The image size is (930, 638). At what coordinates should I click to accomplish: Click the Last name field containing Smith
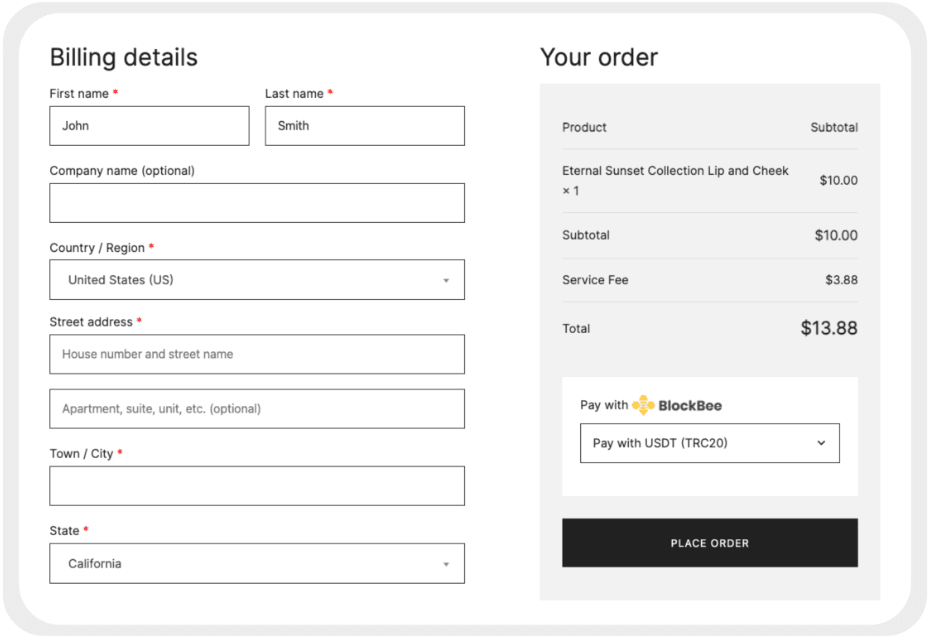coord(364,125)
